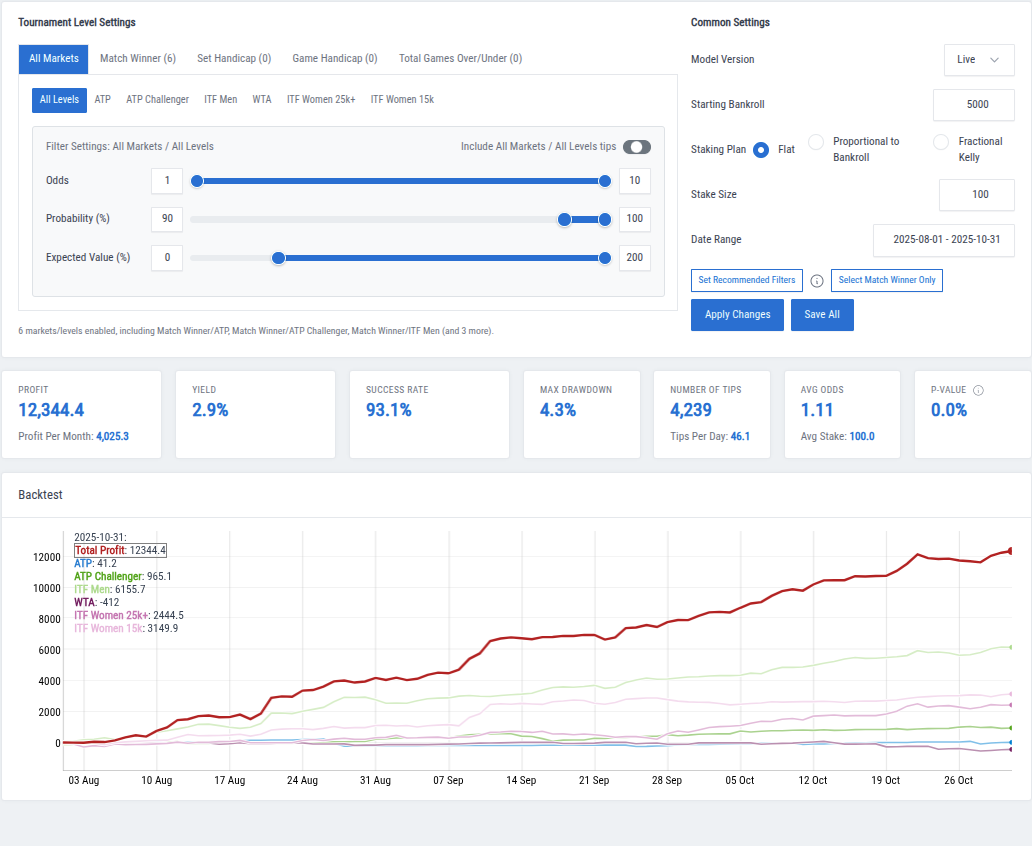The image size is (1032, 846).
Task: Click the Apply Changes button
Action: pos(737,315)
